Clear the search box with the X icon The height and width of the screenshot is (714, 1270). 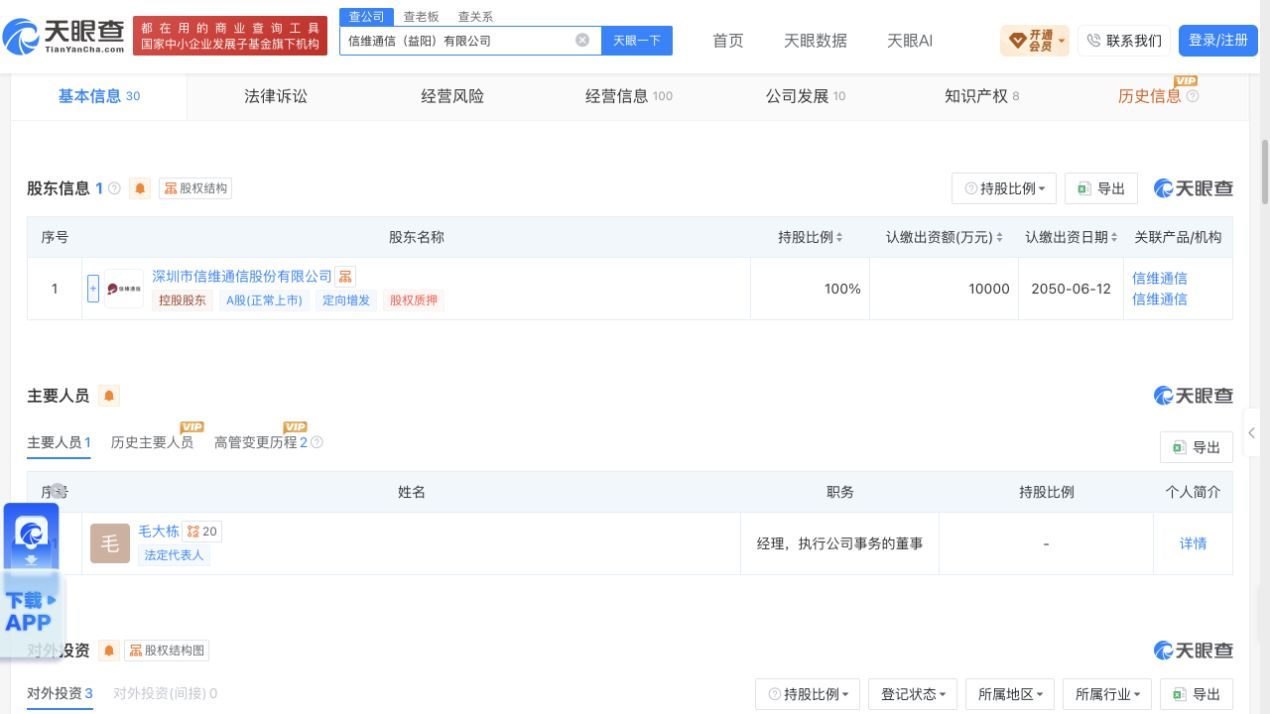pos(582,40)
